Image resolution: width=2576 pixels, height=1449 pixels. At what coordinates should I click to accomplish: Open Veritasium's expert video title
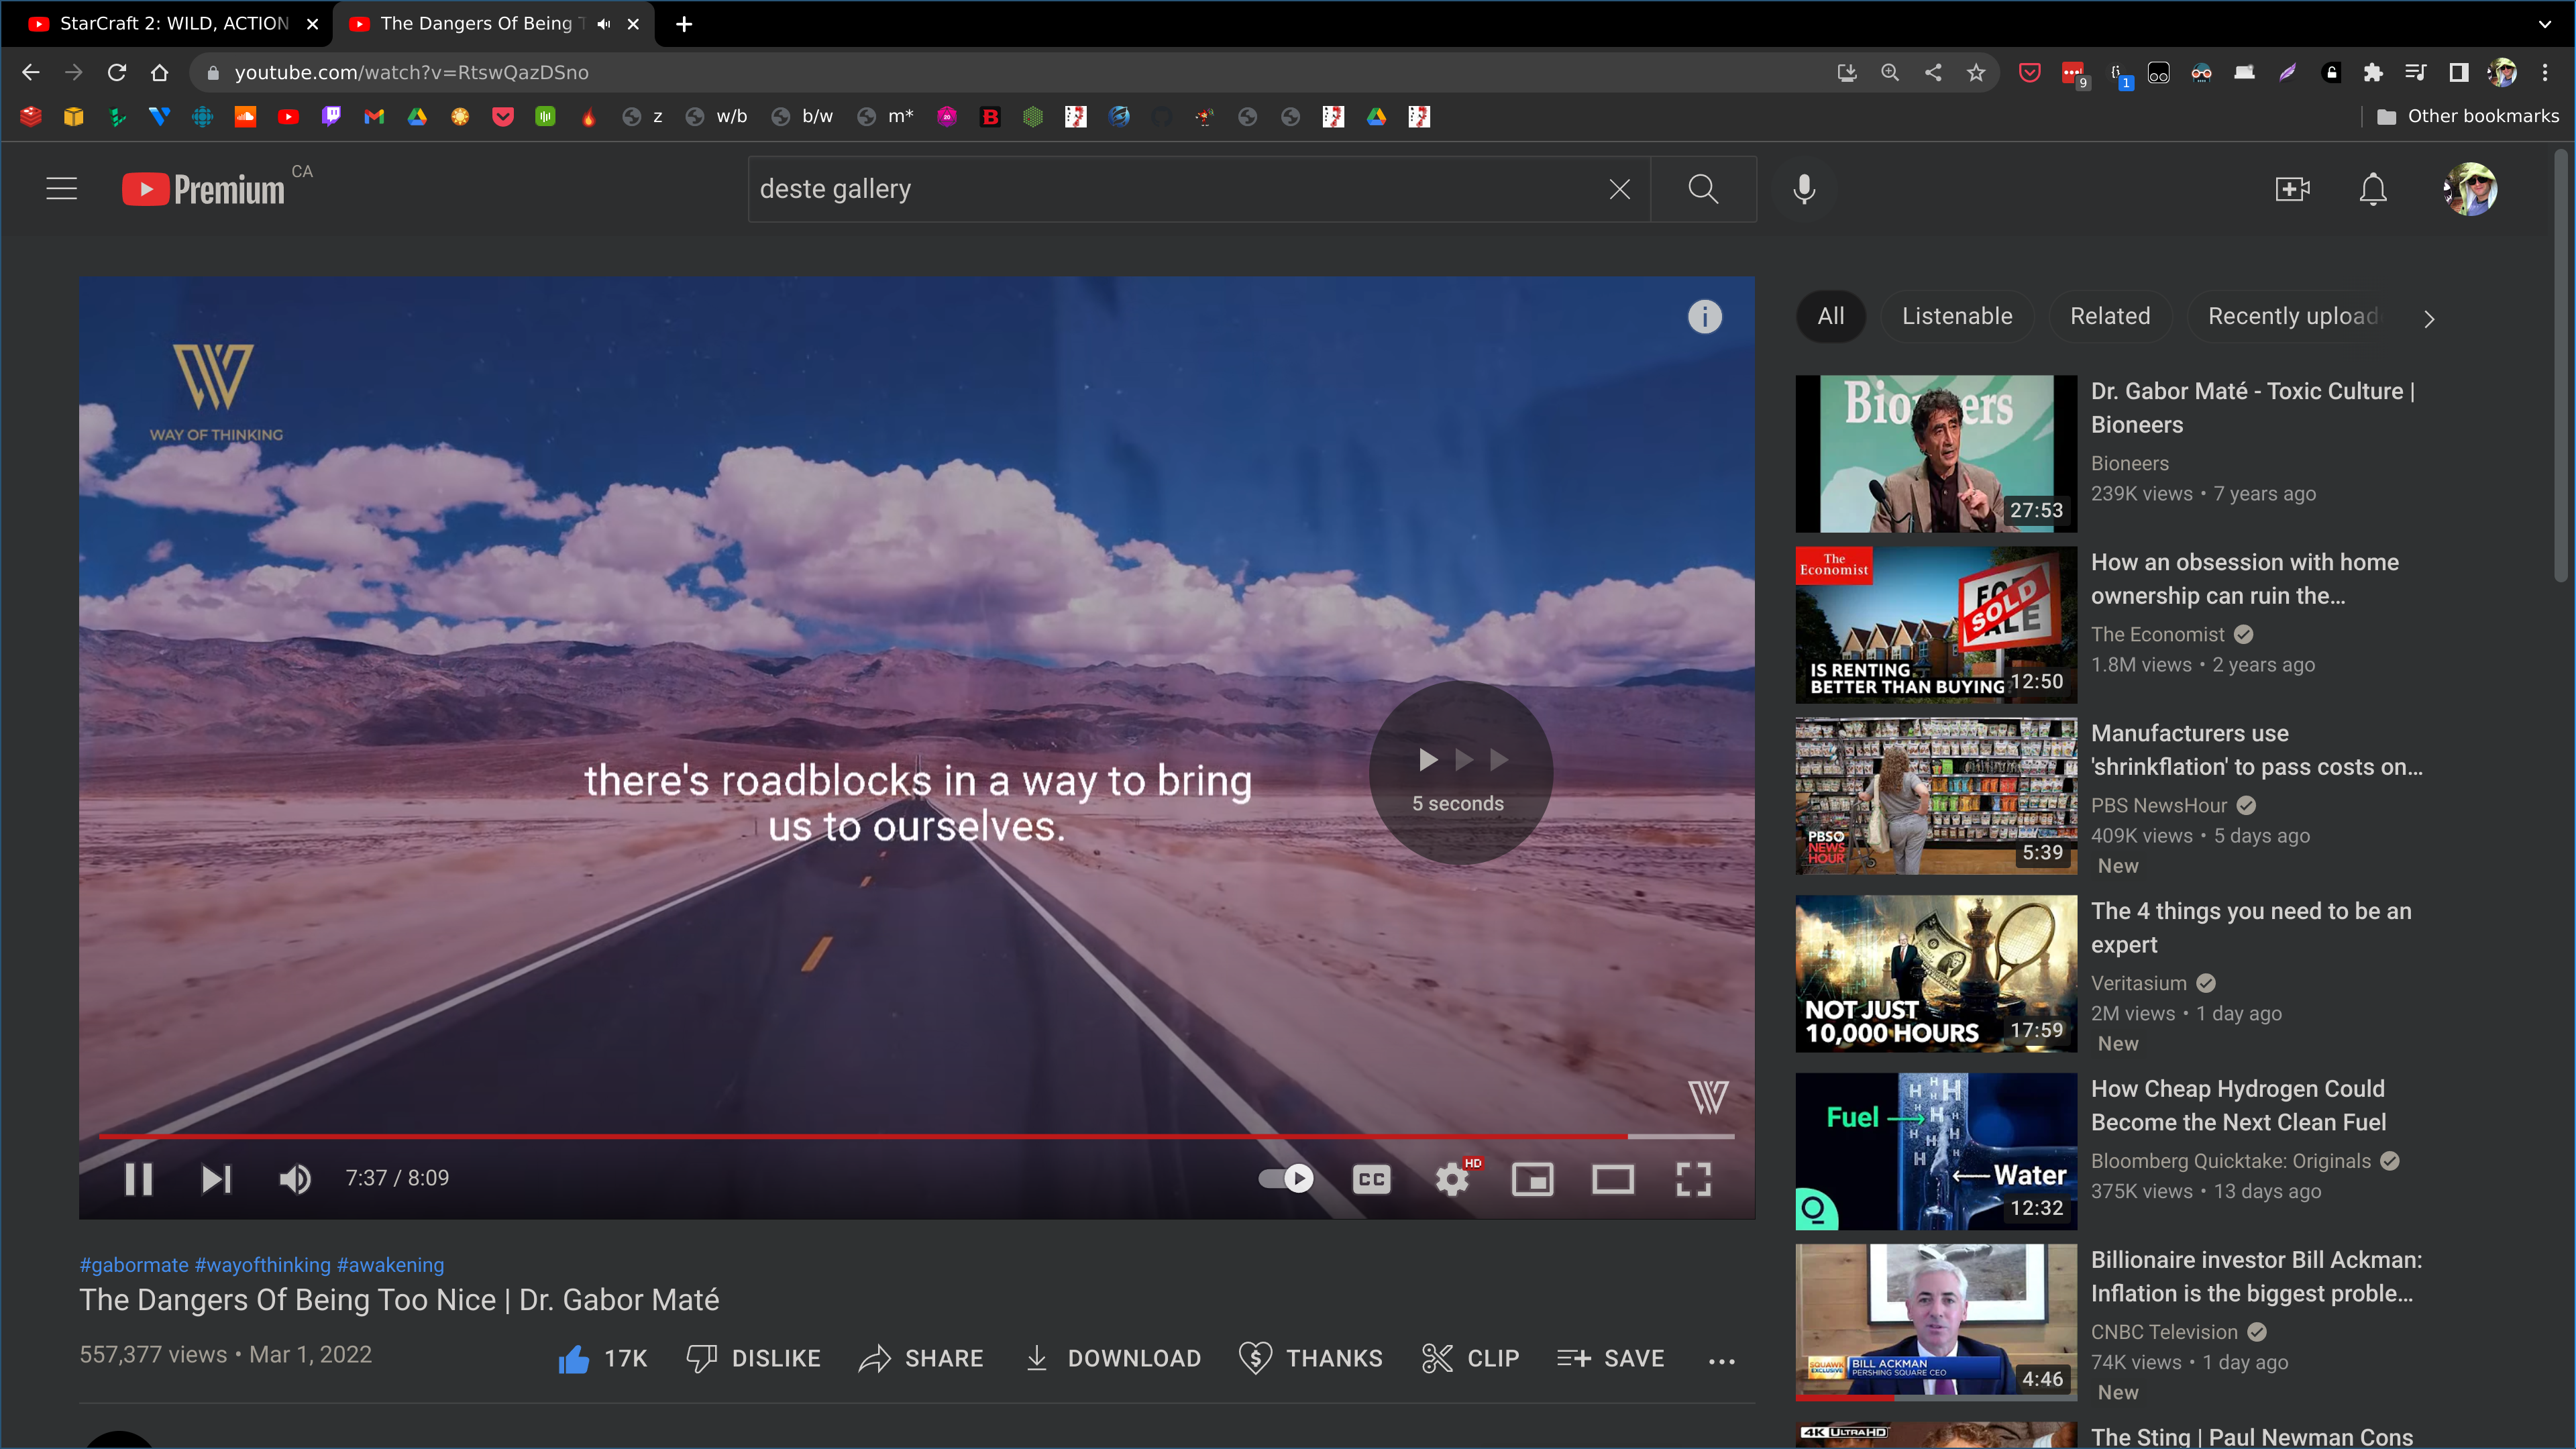[x=2251, y=928]
